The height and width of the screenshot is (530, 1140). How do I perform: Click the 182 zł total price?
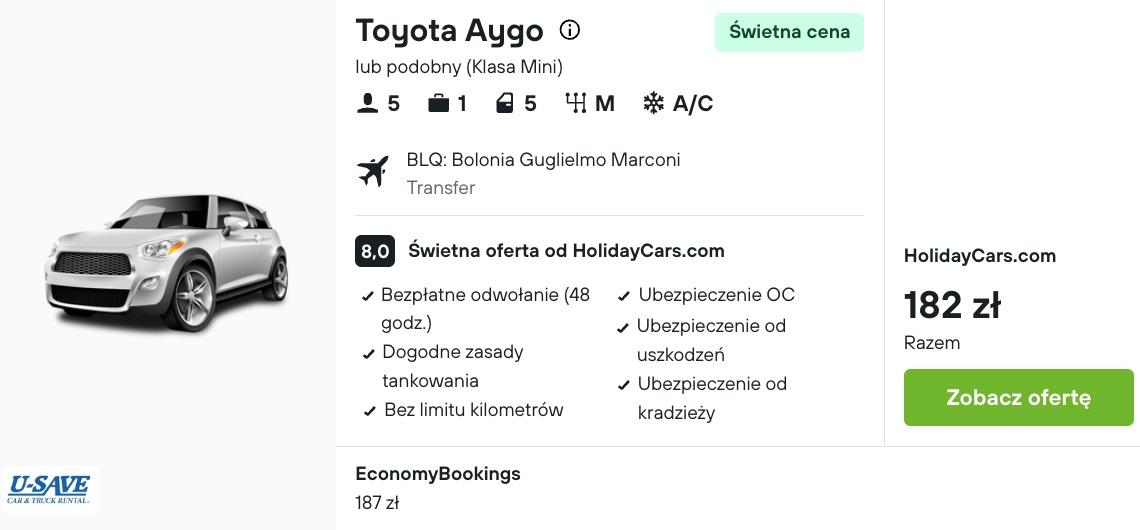tap(952, 305)
